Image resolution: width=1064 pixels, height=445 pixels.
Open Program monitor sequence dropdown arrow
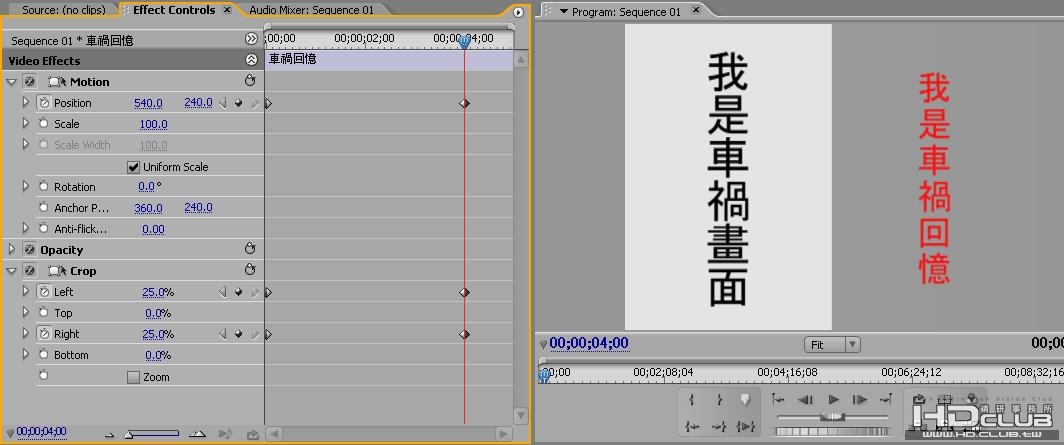(563, 12)
